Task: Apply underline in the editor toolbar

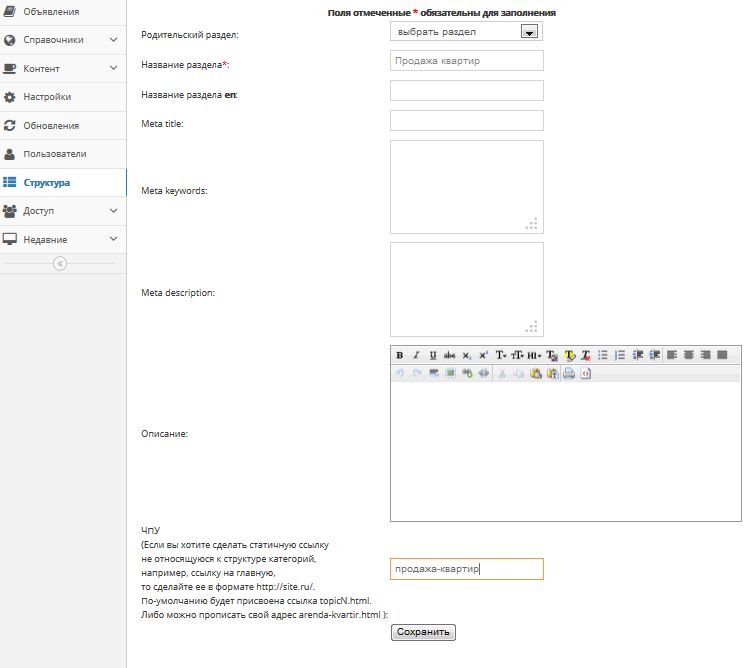Action: tap(433, 355)
